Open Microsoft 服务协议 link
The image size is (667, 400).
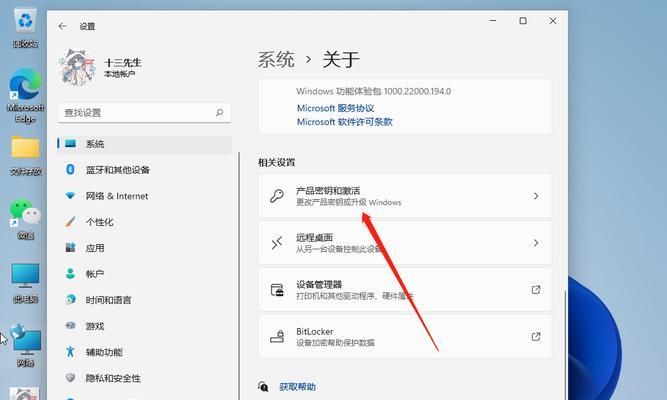pyautogui.click(x=335, y=108)
